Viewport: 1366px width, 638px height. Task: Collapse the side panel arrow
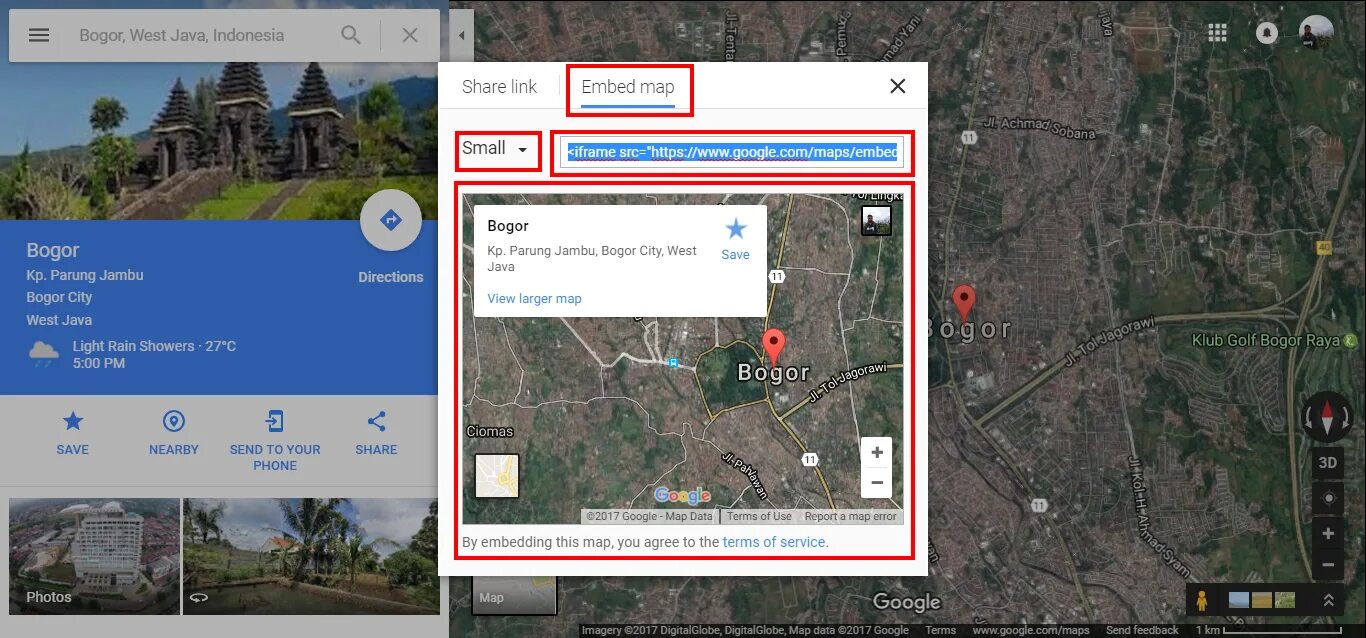pos(461,35)
